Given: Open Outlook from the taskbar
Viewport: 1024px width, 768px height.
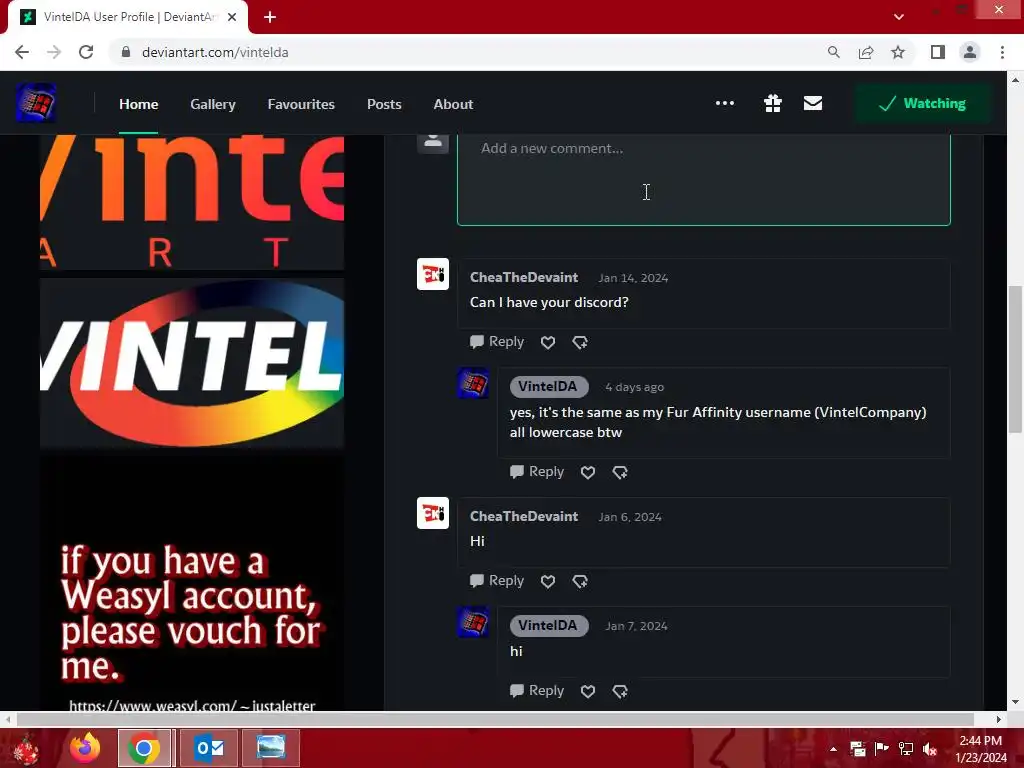Looking at the screenshot, I should coord(209,748).
